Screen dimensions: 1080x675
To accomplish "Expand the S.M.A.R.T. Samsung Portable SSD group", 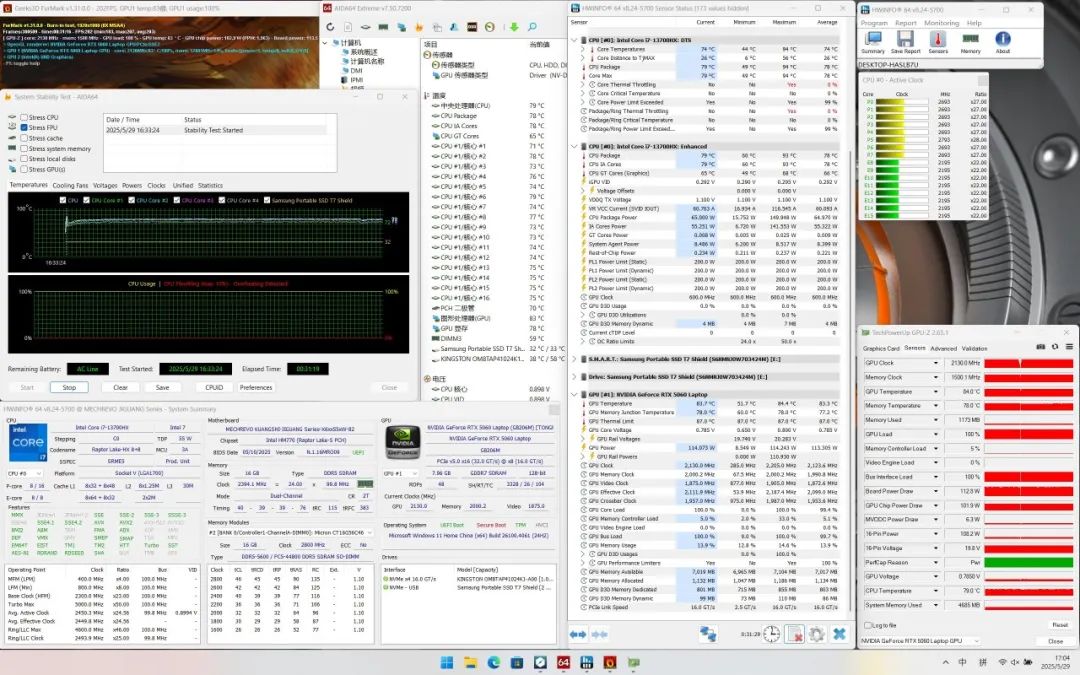I will 574,360.
